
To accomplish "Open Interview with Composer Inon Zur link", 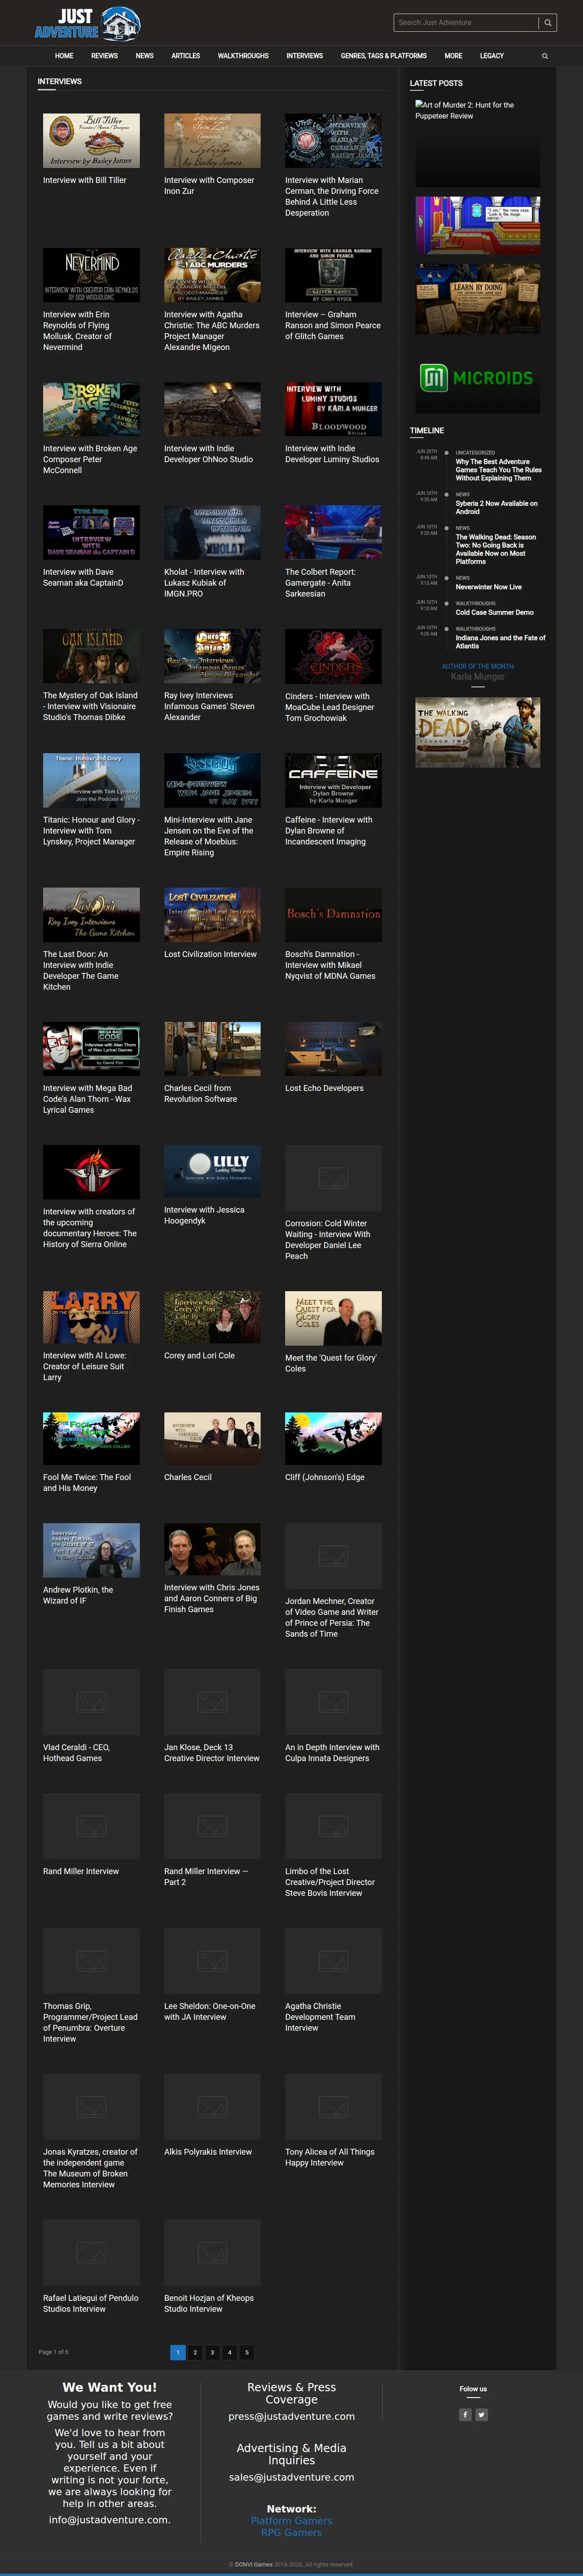I will point(209,186).
